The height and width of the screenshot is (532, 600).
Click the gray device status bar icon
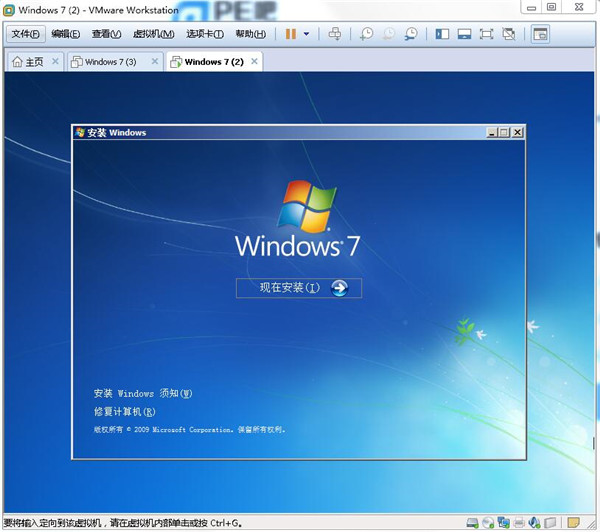550,522
